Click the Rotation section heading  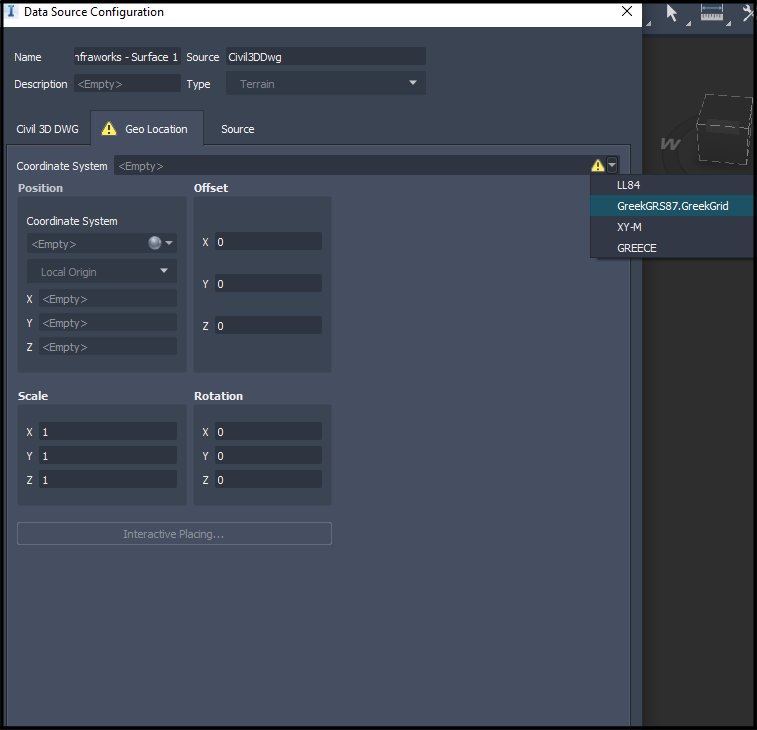click(x=218, y=396)
